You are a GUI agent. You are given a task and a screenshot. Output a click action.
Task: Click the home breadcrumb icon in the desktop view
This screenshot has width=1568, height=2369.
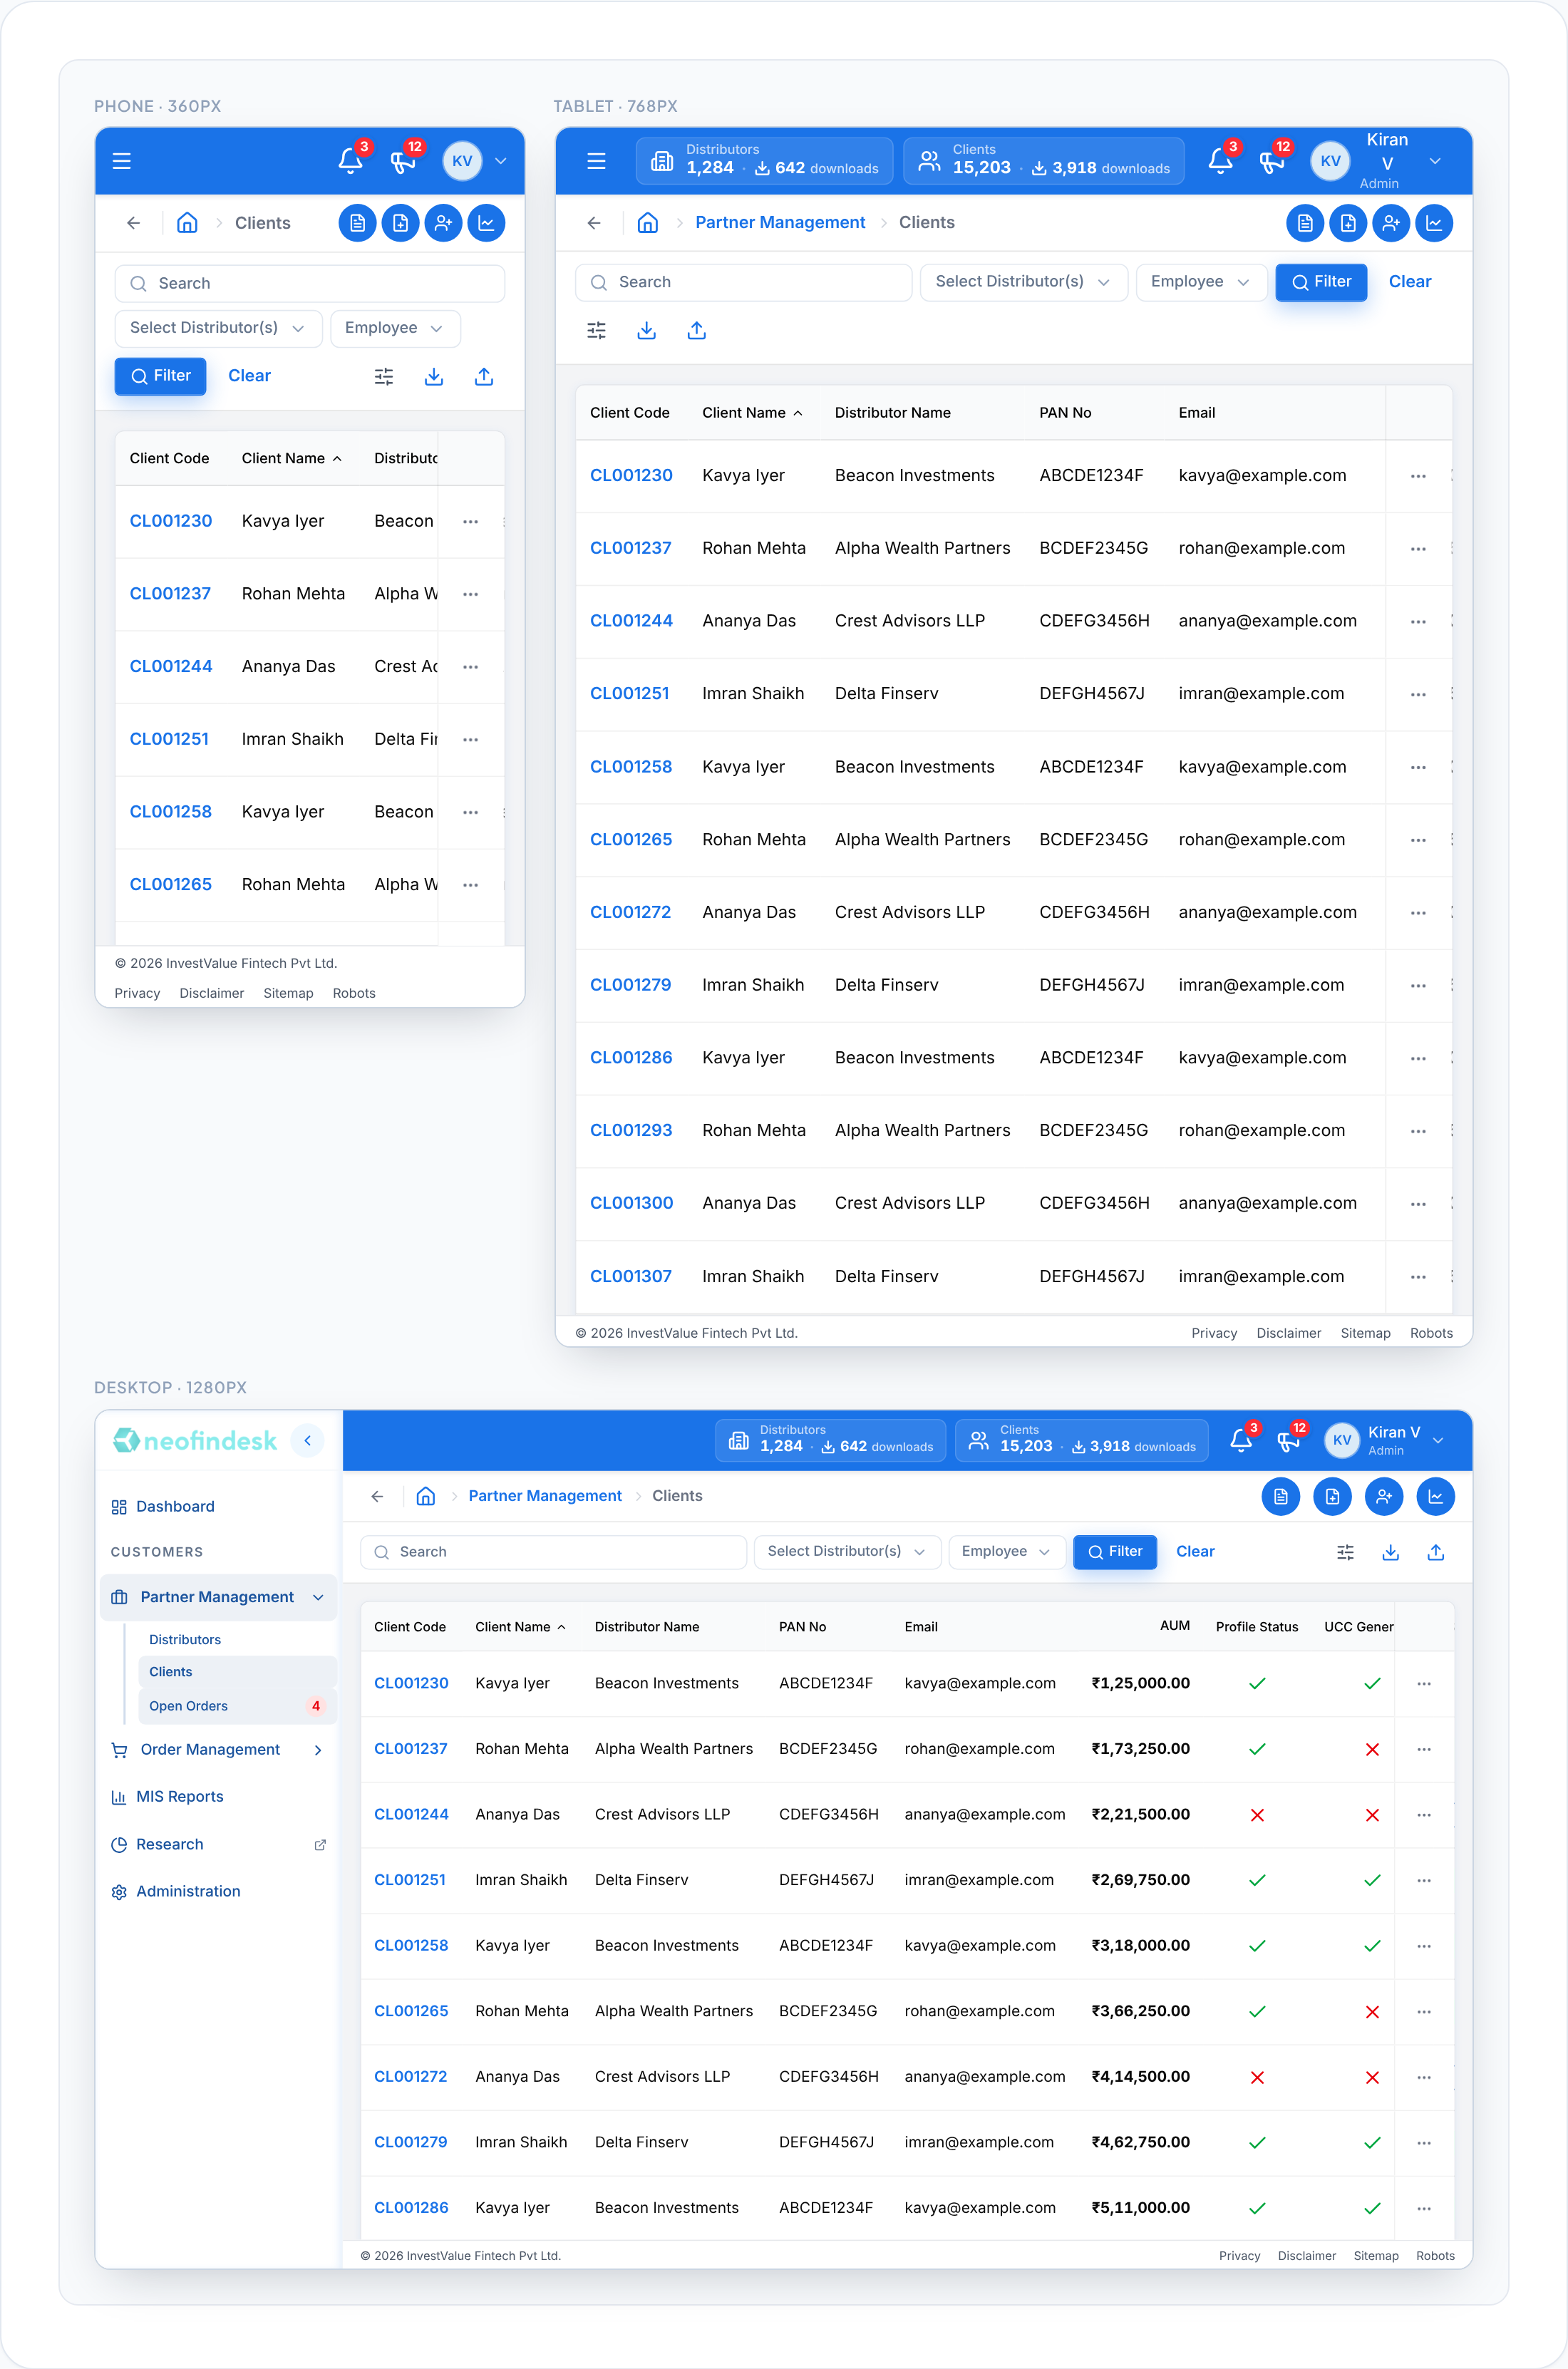426,1496
